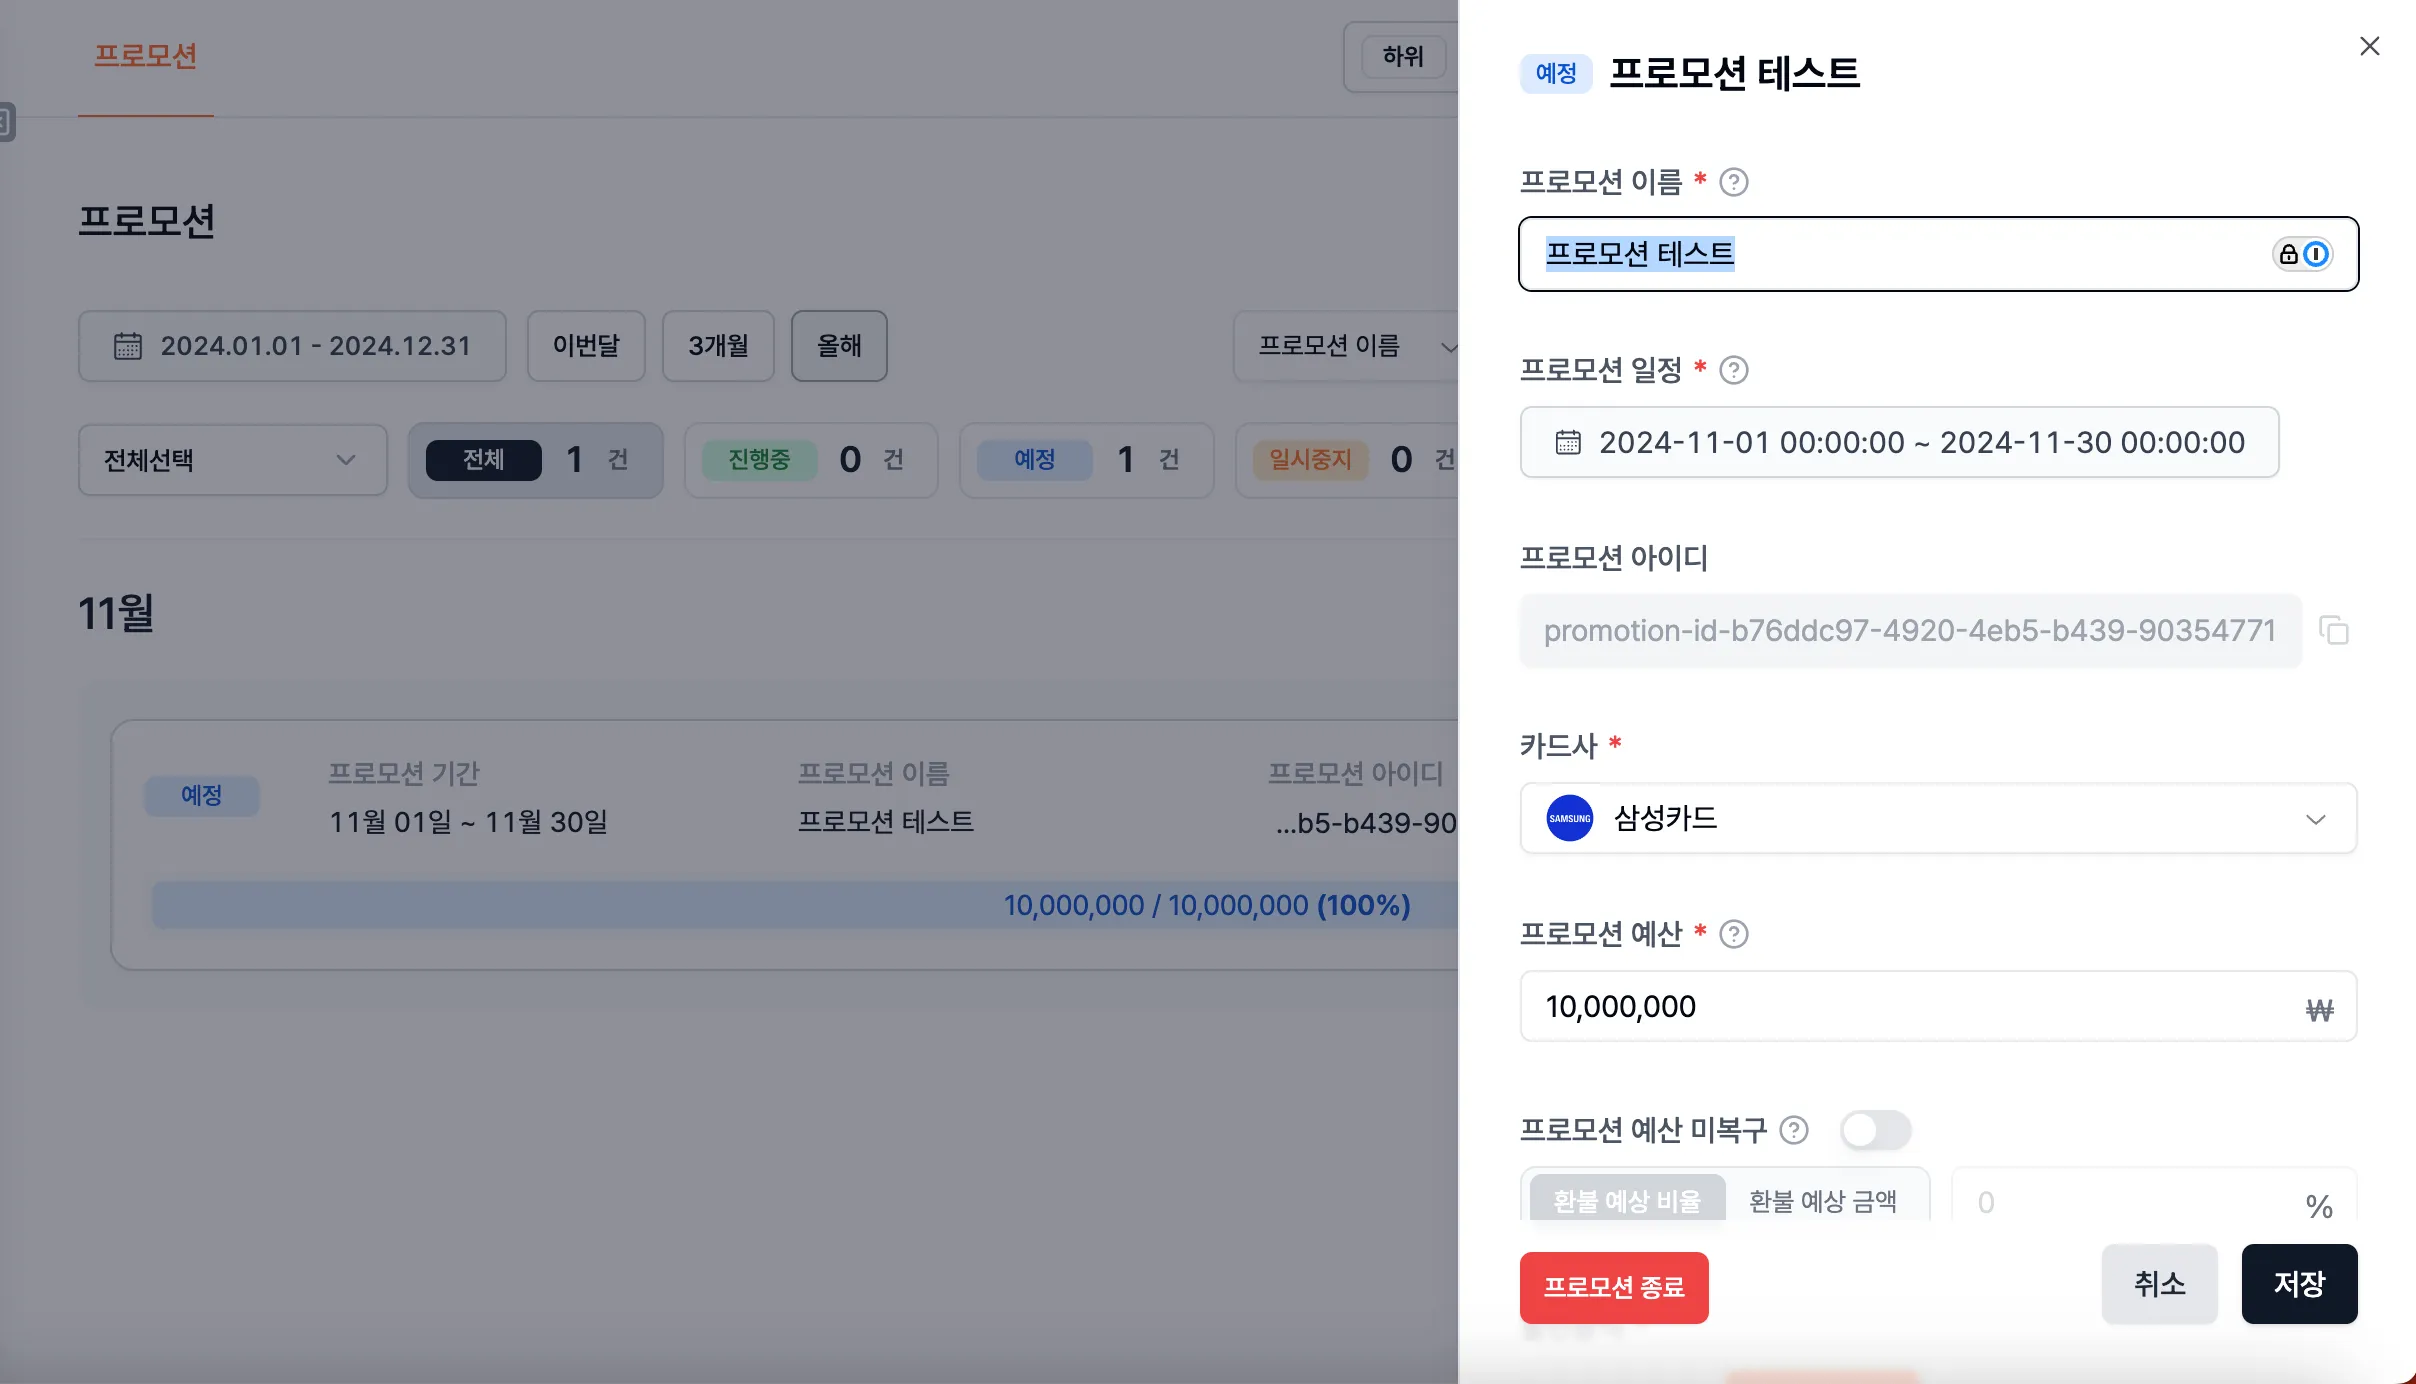Click the 저장 save button

pyautogui.click(x=2297, y=1283)
